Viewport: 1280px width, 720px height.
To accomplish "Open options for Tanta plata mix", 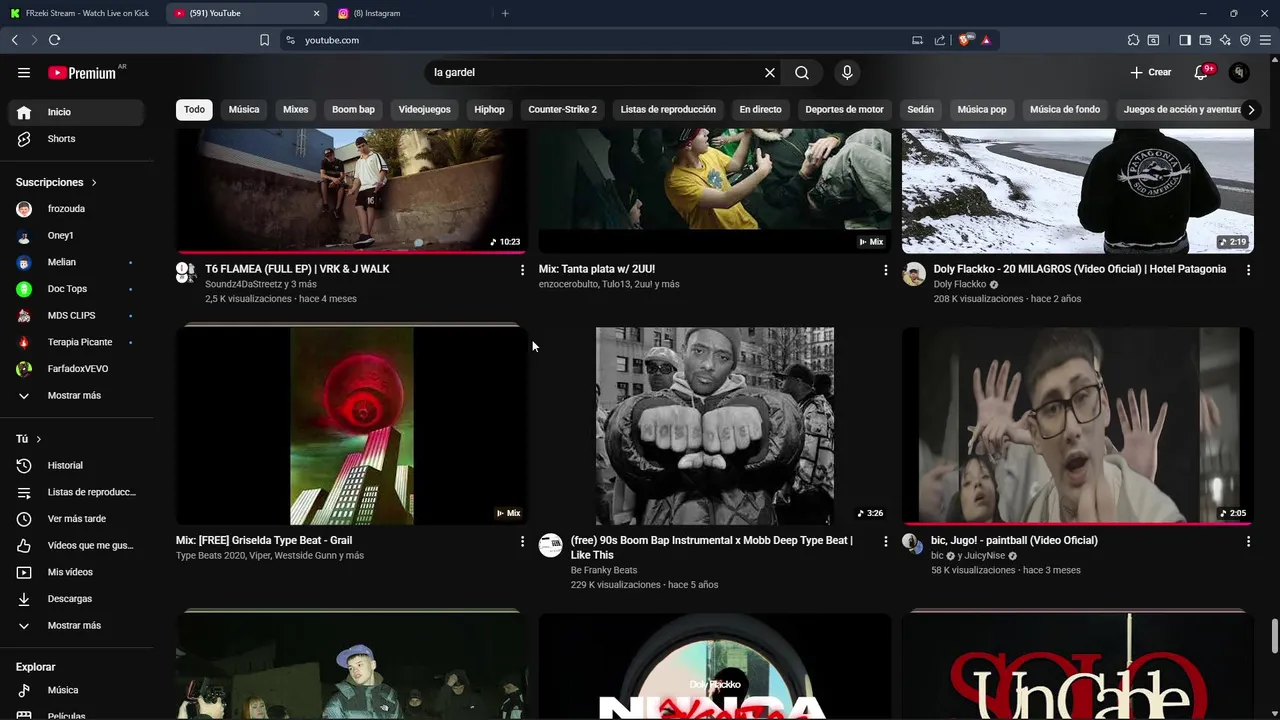I will [885, 270].
